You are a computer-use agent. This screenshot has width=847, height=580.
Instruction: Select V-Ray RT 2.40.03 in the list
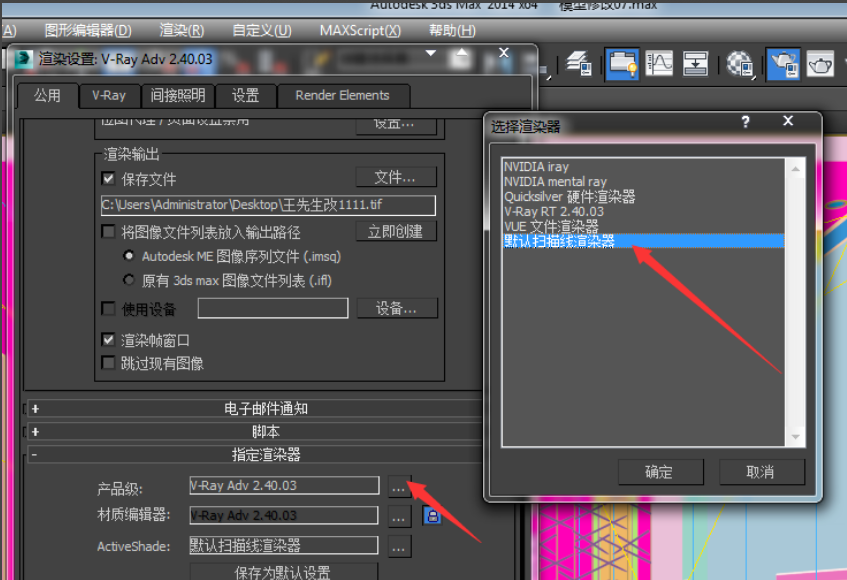tap(643, 211)
